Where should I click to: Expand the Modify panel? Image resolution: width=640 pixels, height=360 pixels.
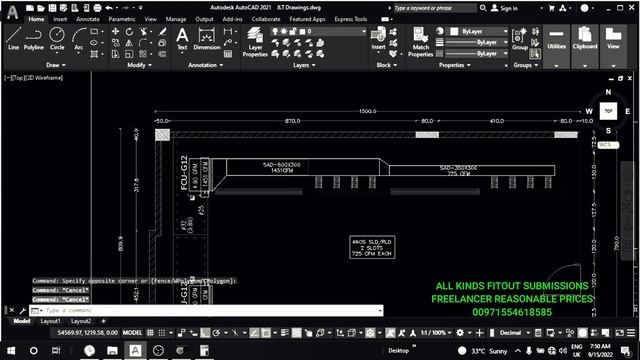140,65
